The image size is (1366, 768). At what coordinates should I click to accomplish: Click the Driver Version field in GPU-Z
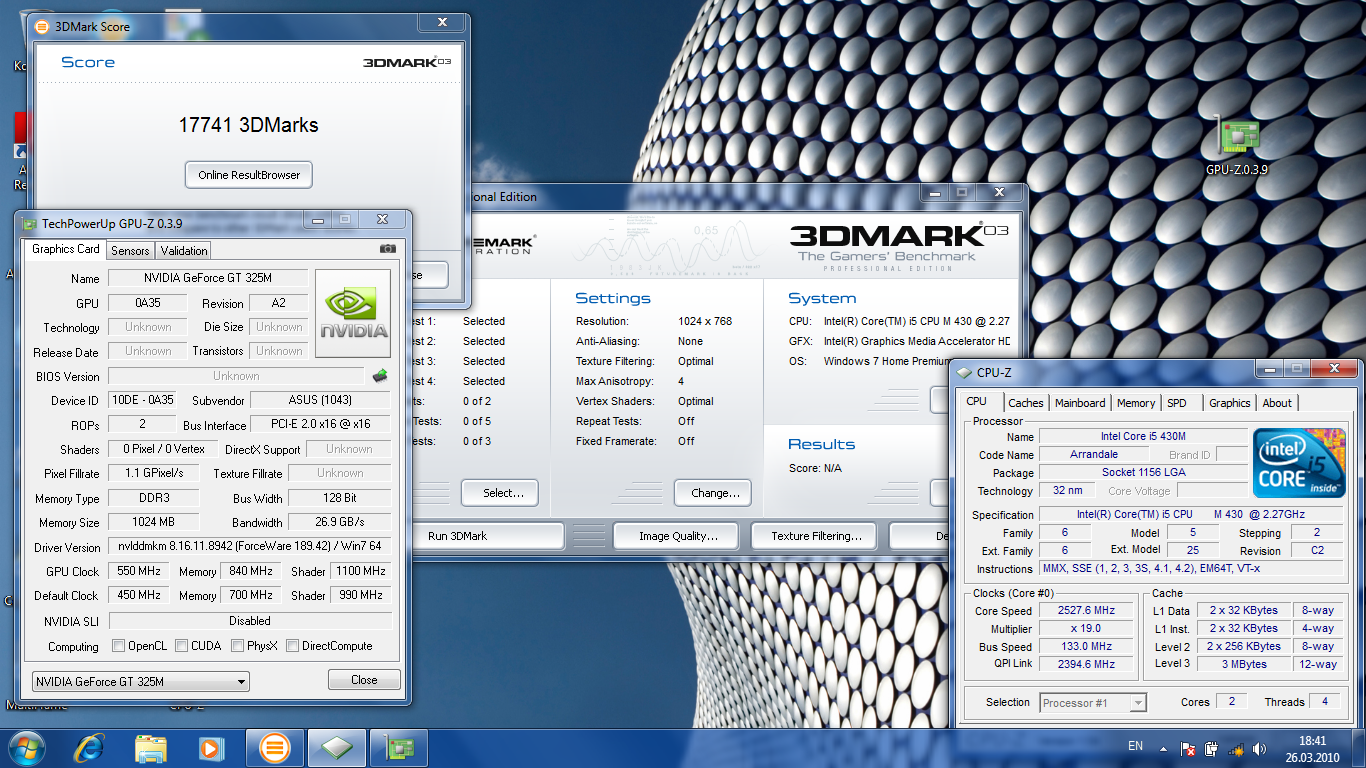point(250,547)
